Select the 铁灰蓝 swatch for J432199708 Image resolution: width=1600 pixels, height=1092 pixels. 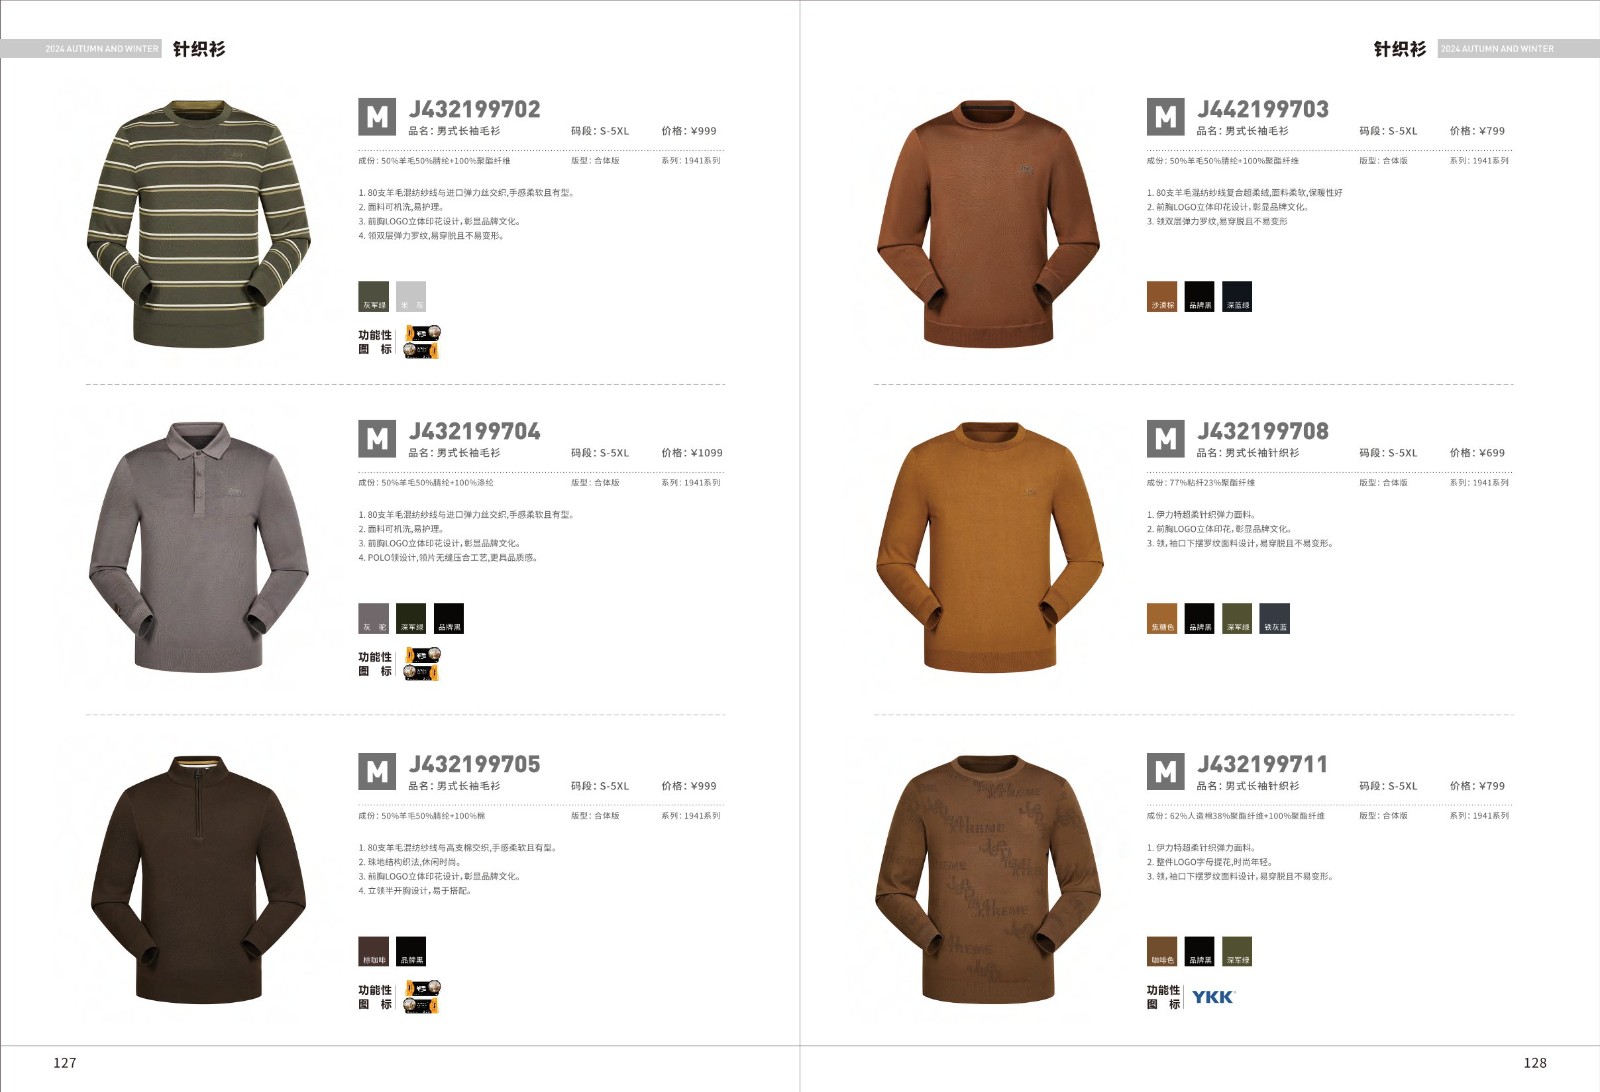1275,618
